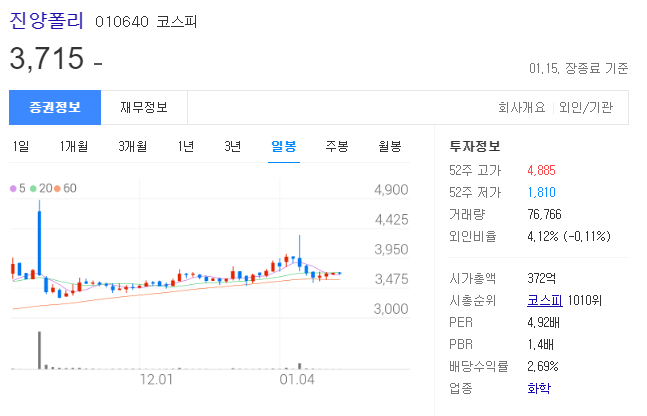This screenshot has height=416, width=647.
Task: Switch to the 재무정보 tab
Action: click(x=144, y=107)
